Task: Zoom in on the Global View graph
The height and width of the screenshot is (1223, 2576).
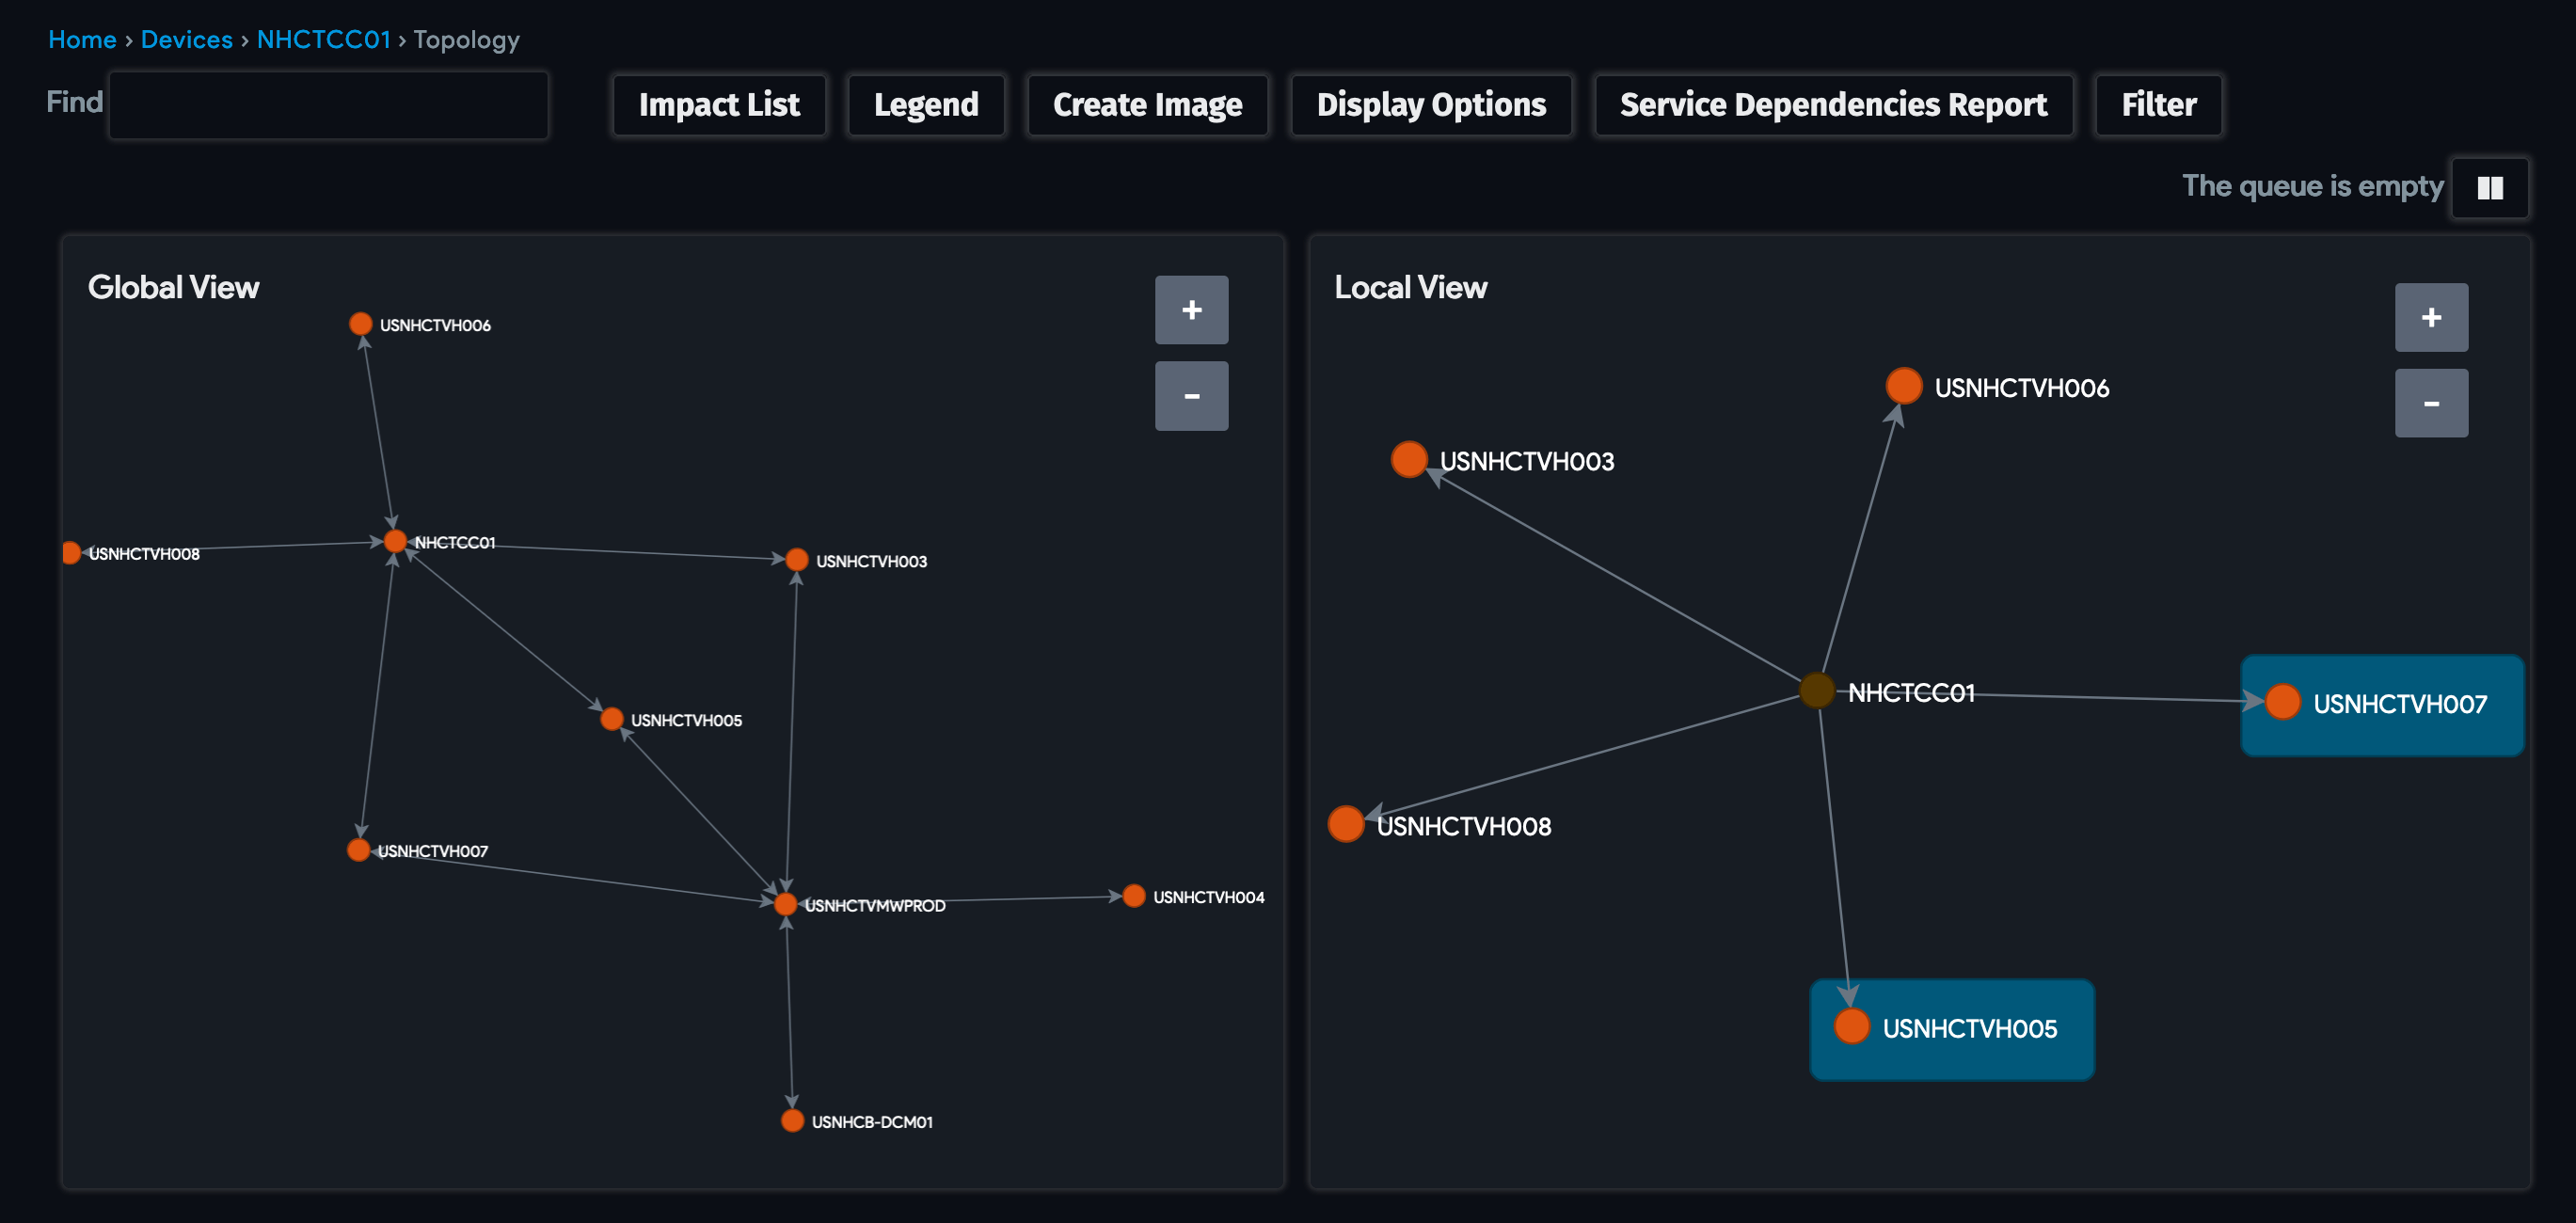Action: (1191, 310)
